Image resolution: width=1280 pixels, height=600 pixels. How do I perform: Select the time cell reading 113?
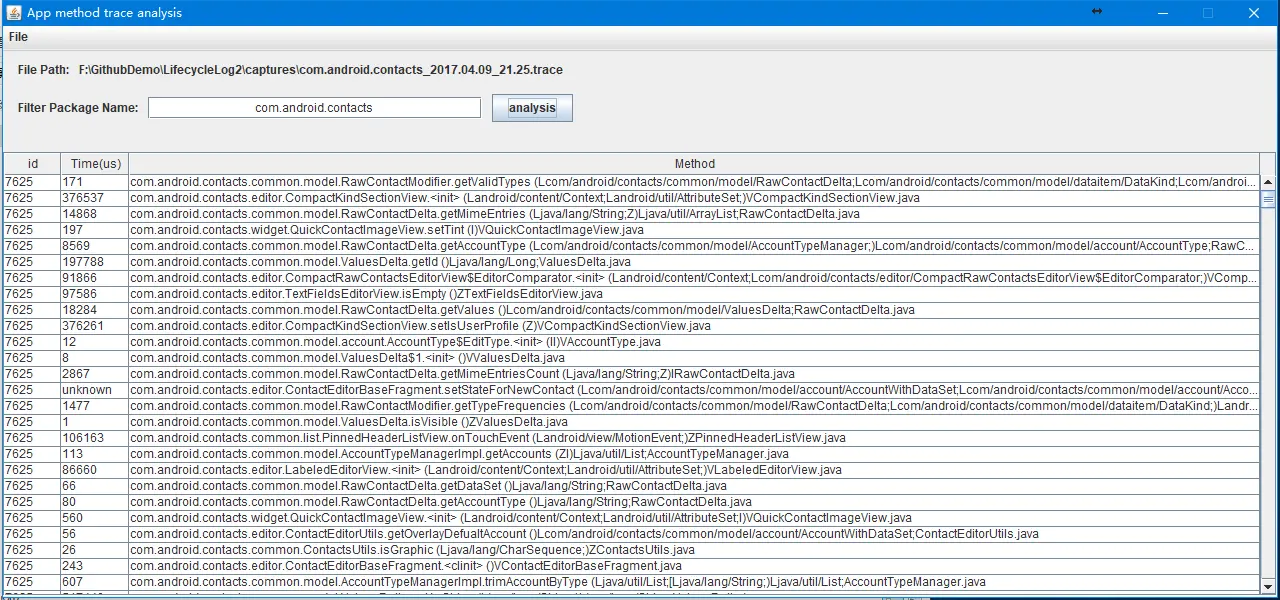coord(94,454)
